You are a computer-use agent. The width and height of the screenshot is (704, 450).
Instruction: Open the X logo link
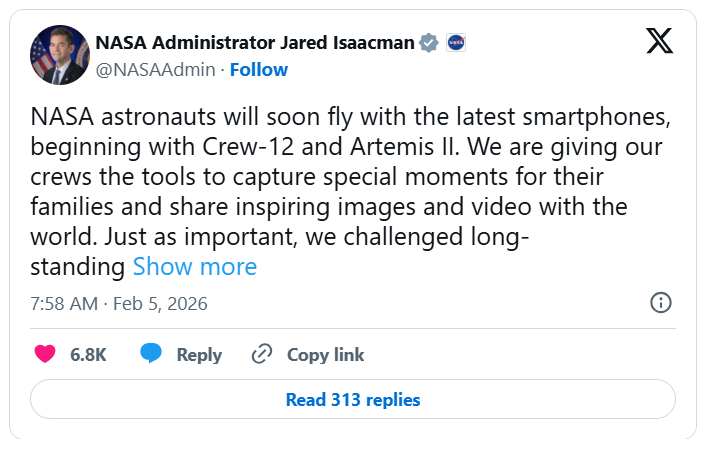659,41
